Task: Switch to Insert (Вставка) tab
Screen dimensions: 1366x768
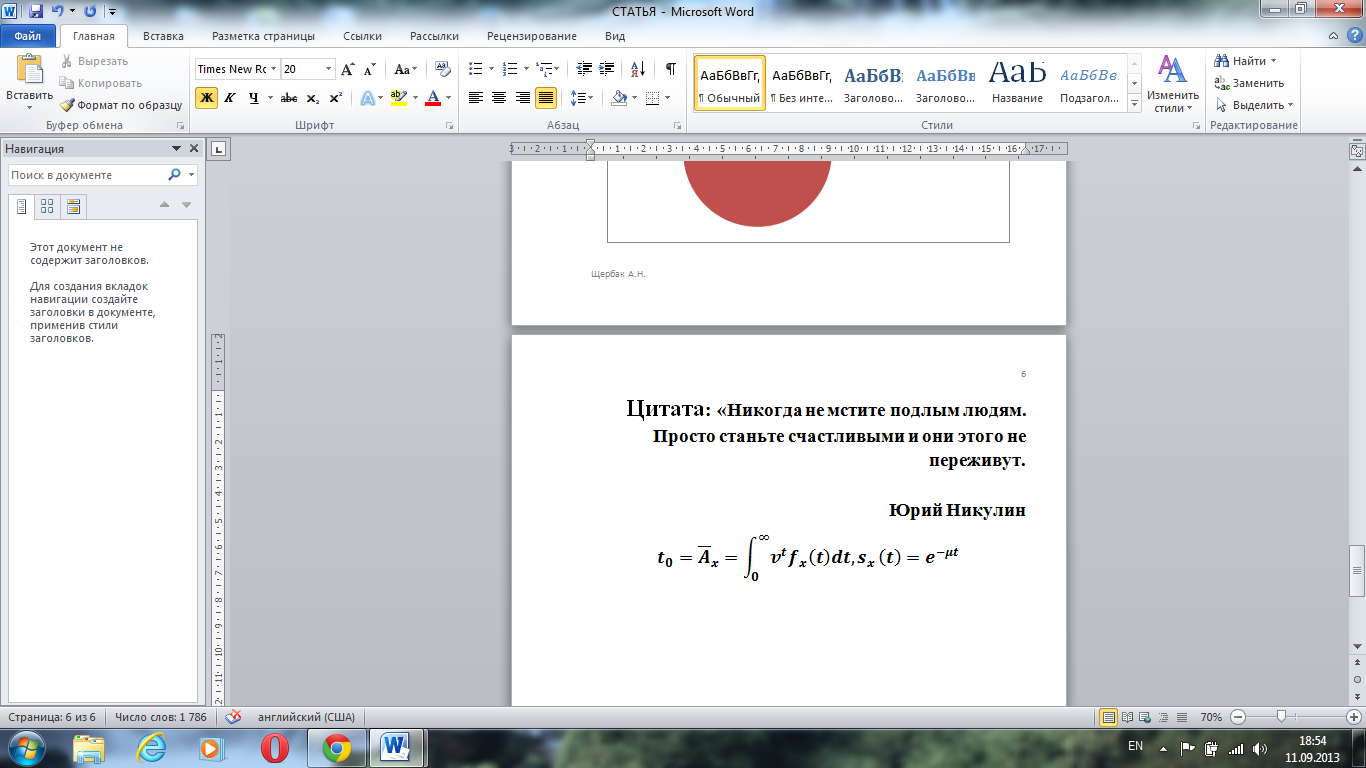Action: coord(163,36)
